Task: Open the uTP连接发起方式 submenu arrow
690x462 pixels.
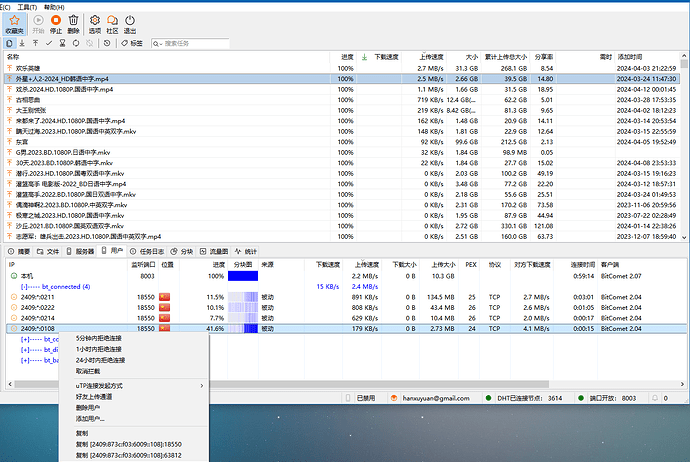Action: tap(202, 386)
